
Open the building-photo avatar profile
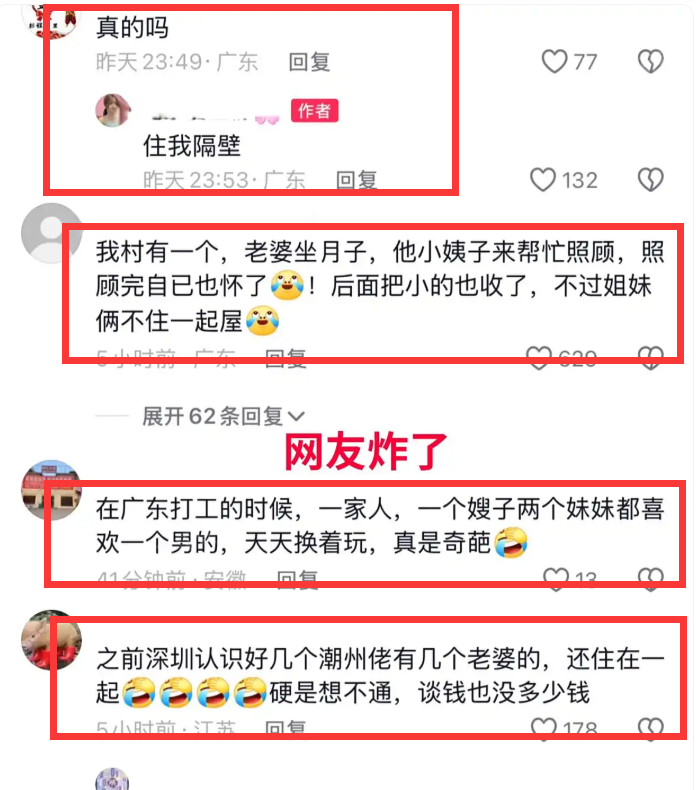(51, 490)
